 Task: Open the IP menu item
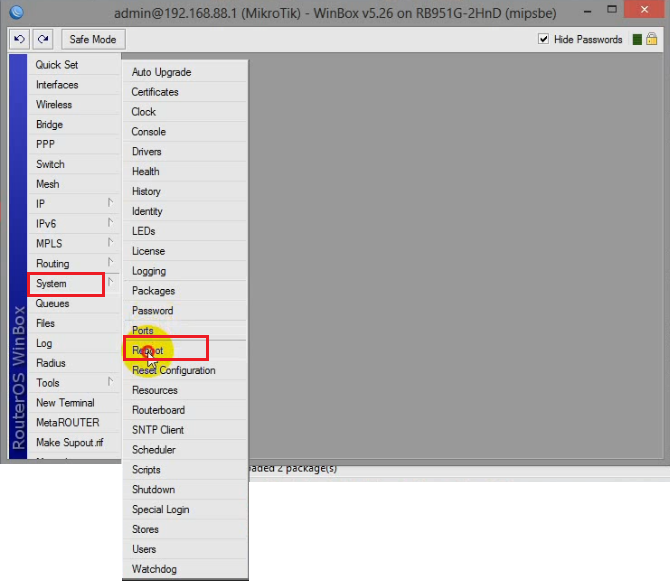73,204
